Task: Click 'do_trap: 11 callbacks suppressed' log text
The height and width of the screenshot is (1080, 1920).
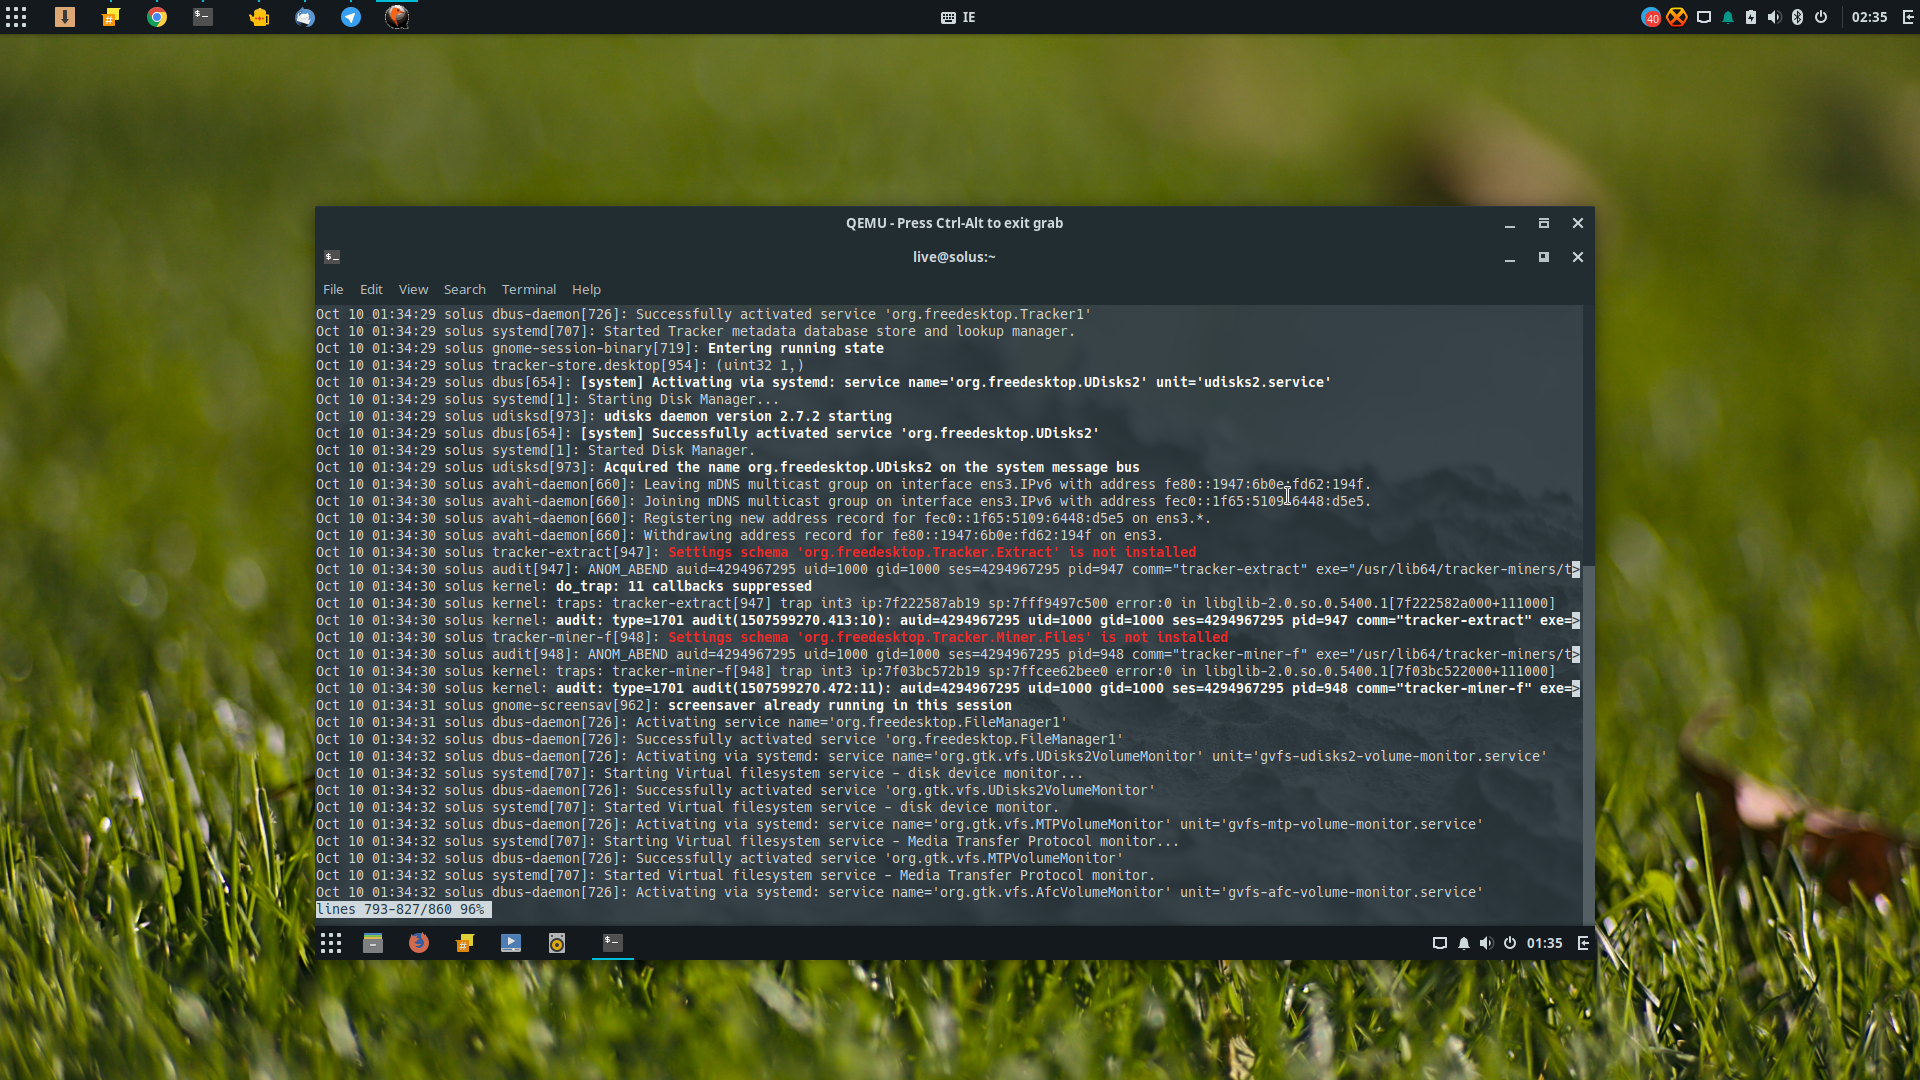Action: click(x=684, y=586)
